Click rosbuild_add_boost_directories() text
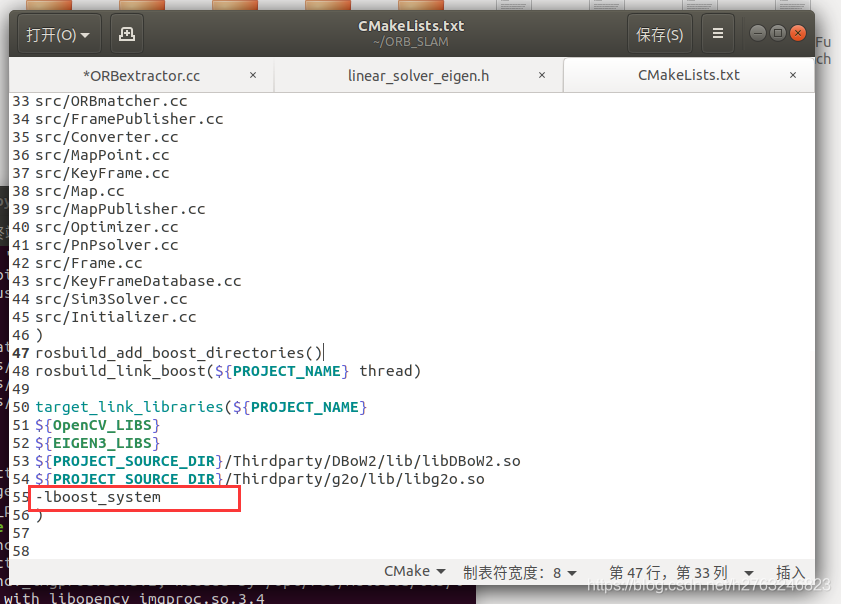This screenshot has height=604, width=841. pos(179,353)
